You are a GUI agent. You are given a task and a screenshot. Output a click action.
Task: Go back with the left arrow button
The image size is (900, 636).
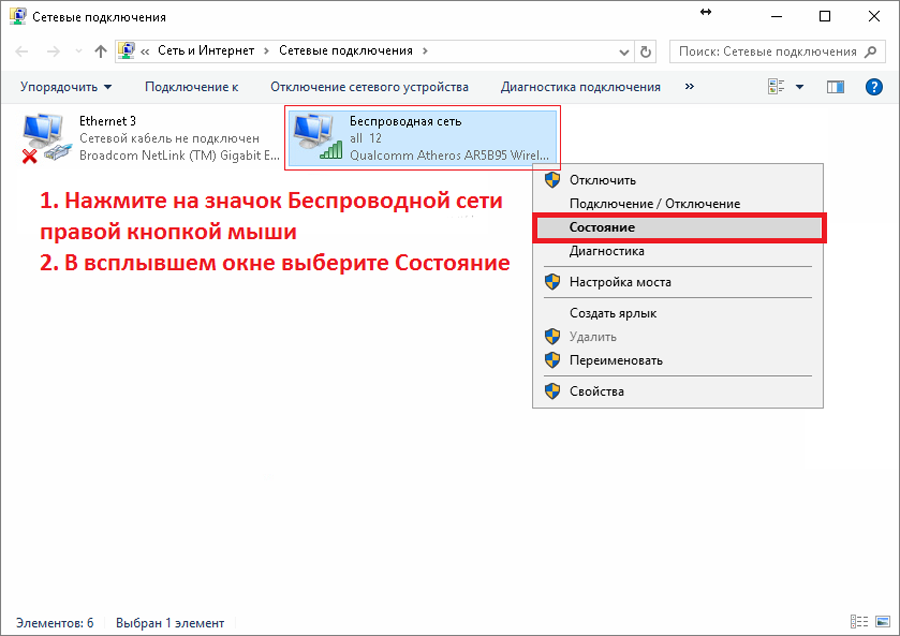(x=22, y=52)
